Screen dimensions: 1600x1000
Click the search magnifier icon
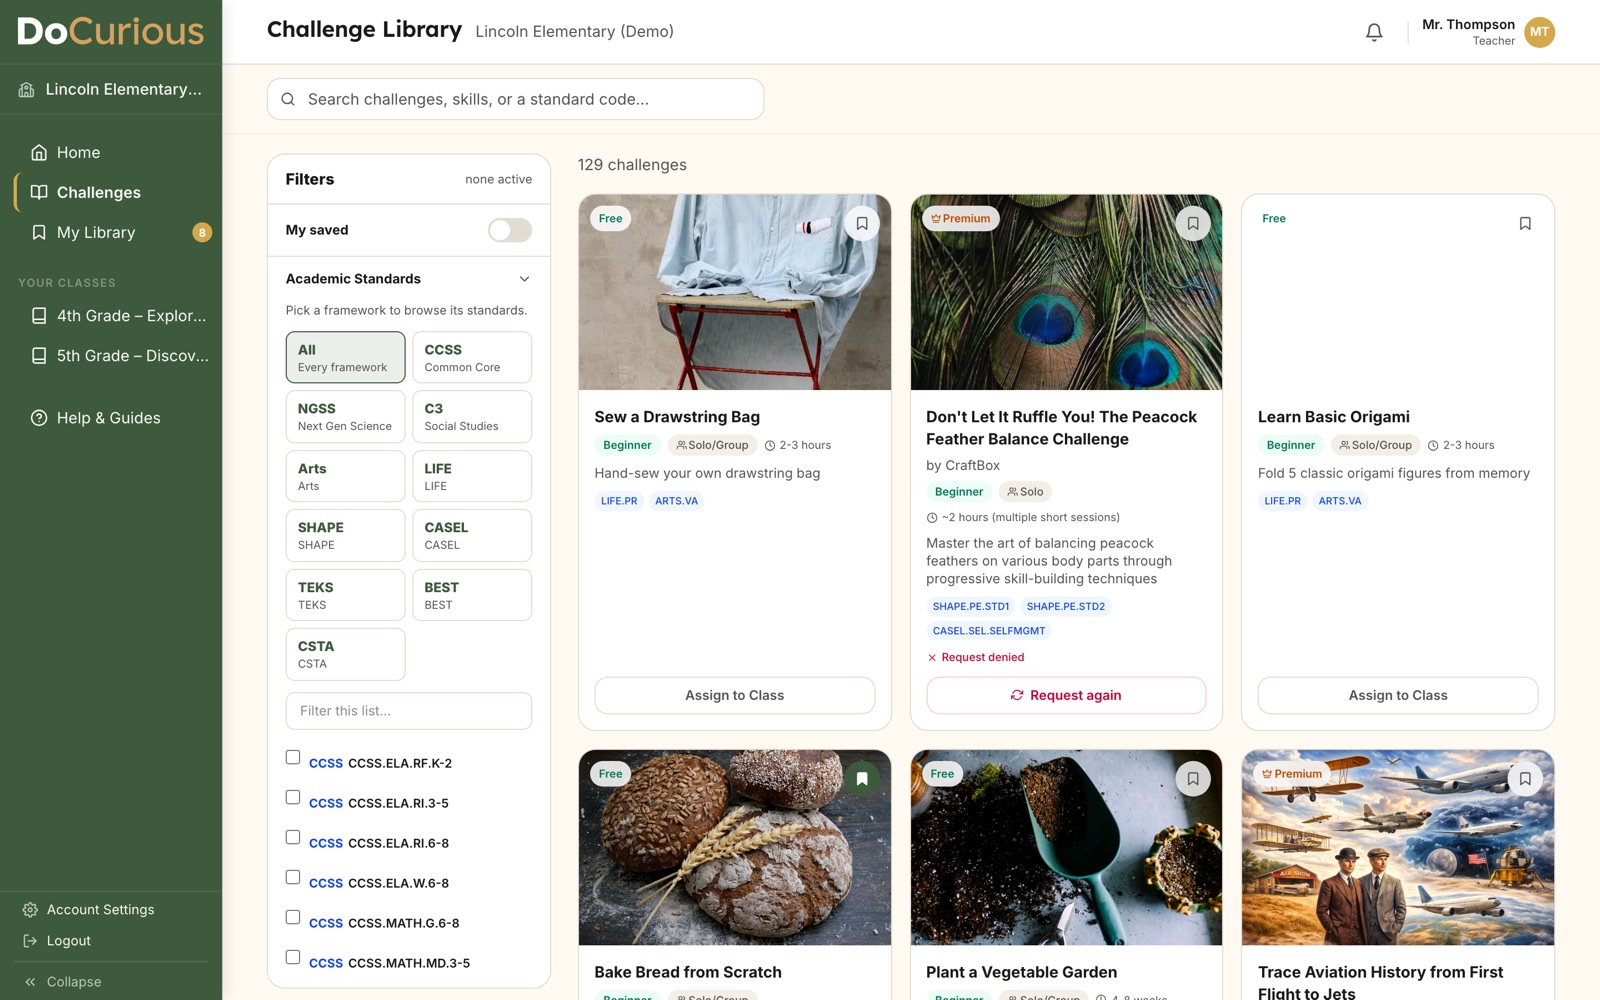(288, 99)
